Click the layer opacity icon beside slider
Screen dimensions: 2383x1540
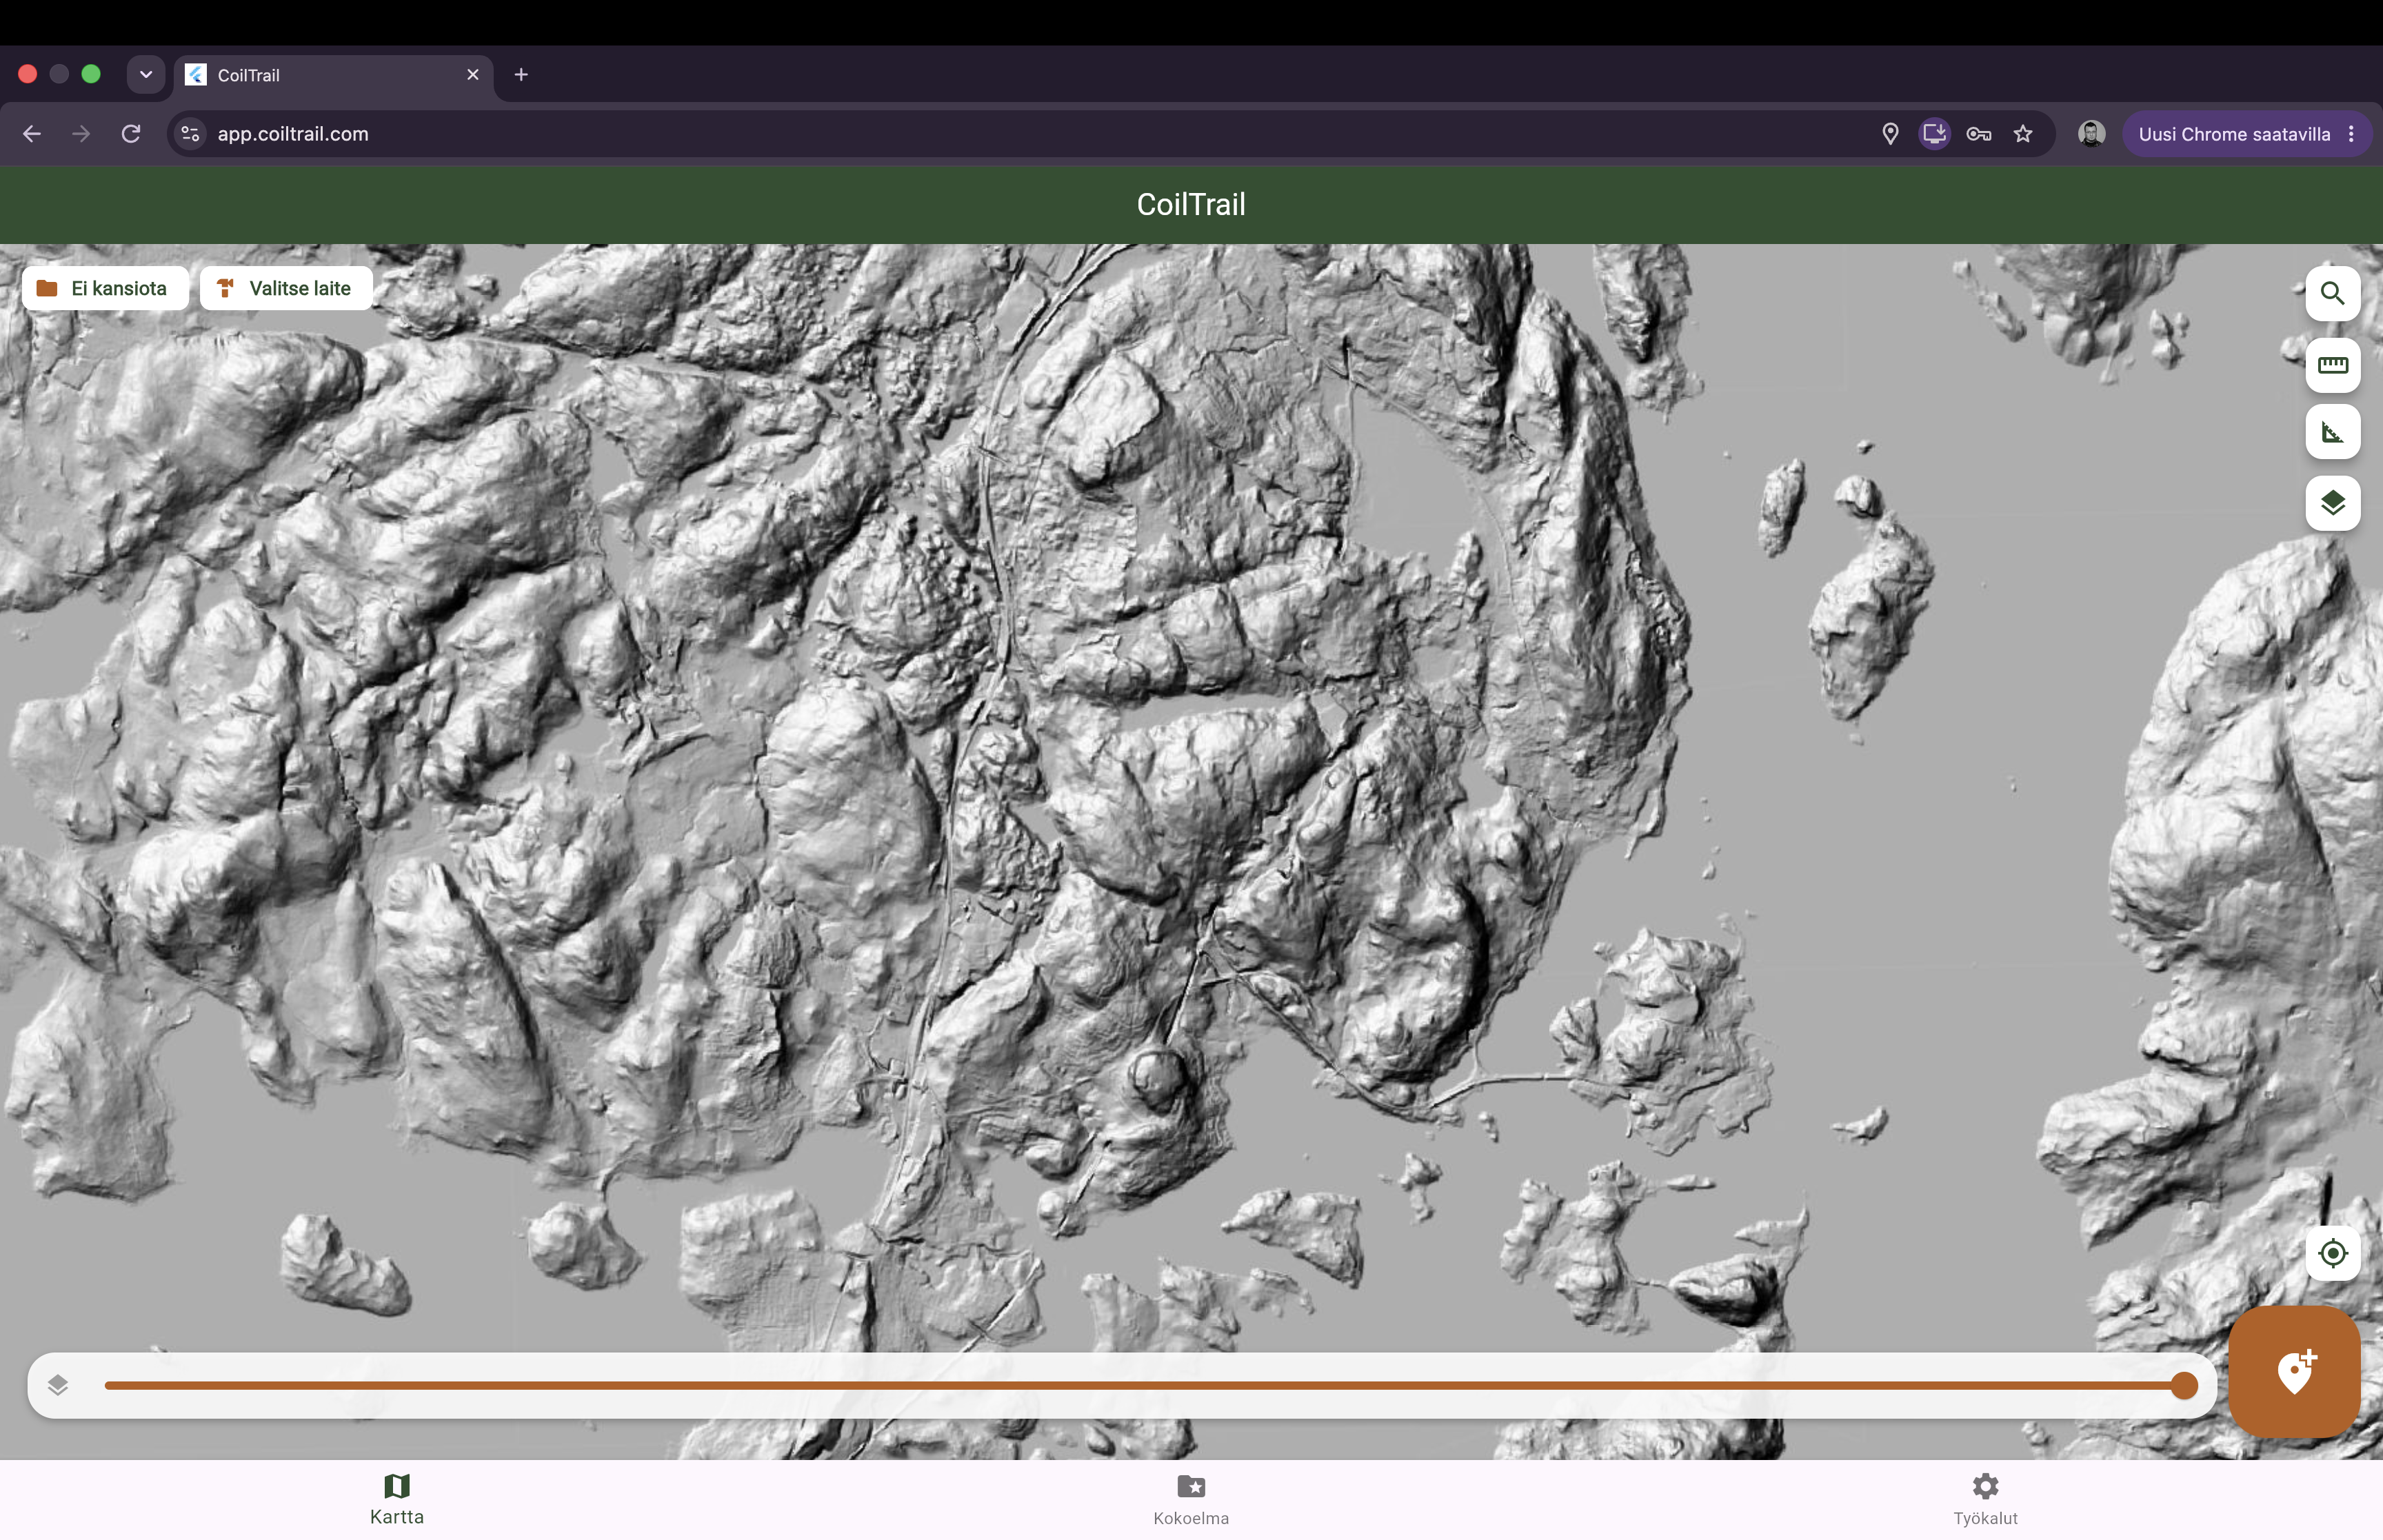58,1385
